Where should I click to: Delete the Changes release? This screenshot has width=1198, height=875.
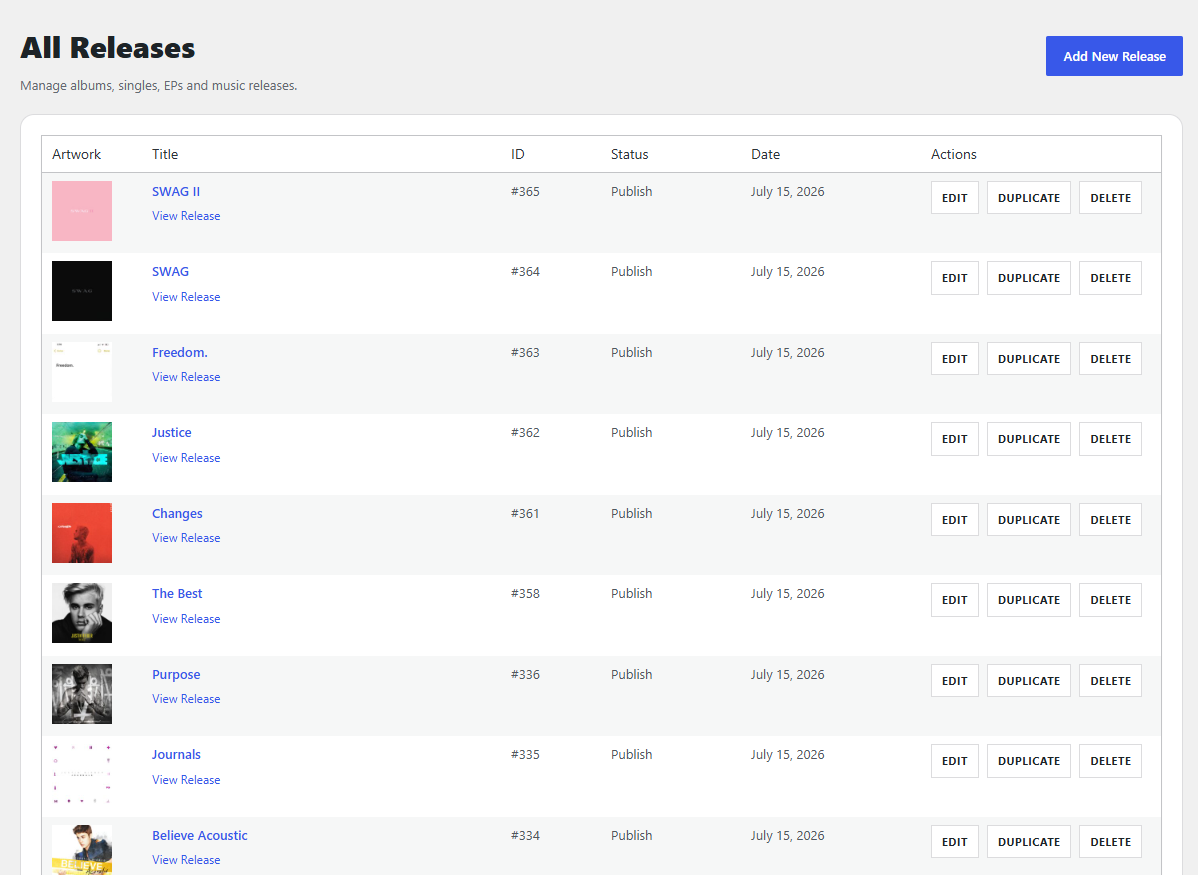click(1110, 520)
